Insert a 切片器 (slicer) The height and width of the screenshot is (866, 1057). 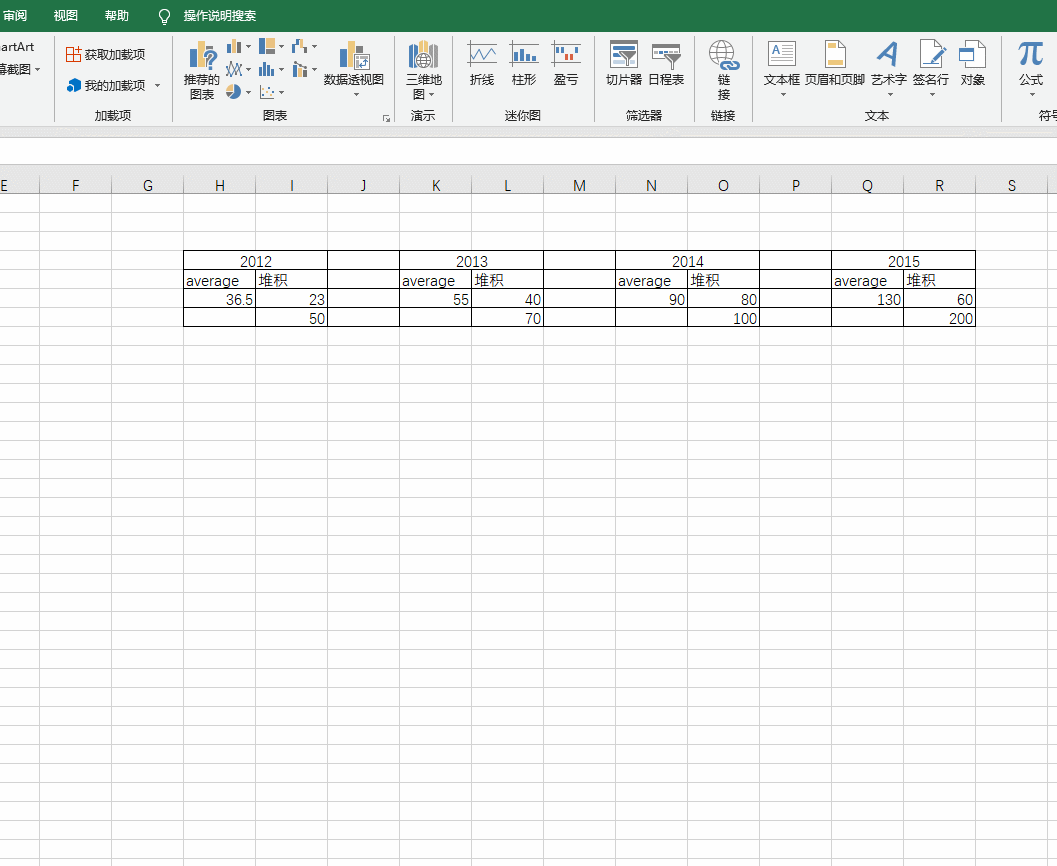(623, 63)
